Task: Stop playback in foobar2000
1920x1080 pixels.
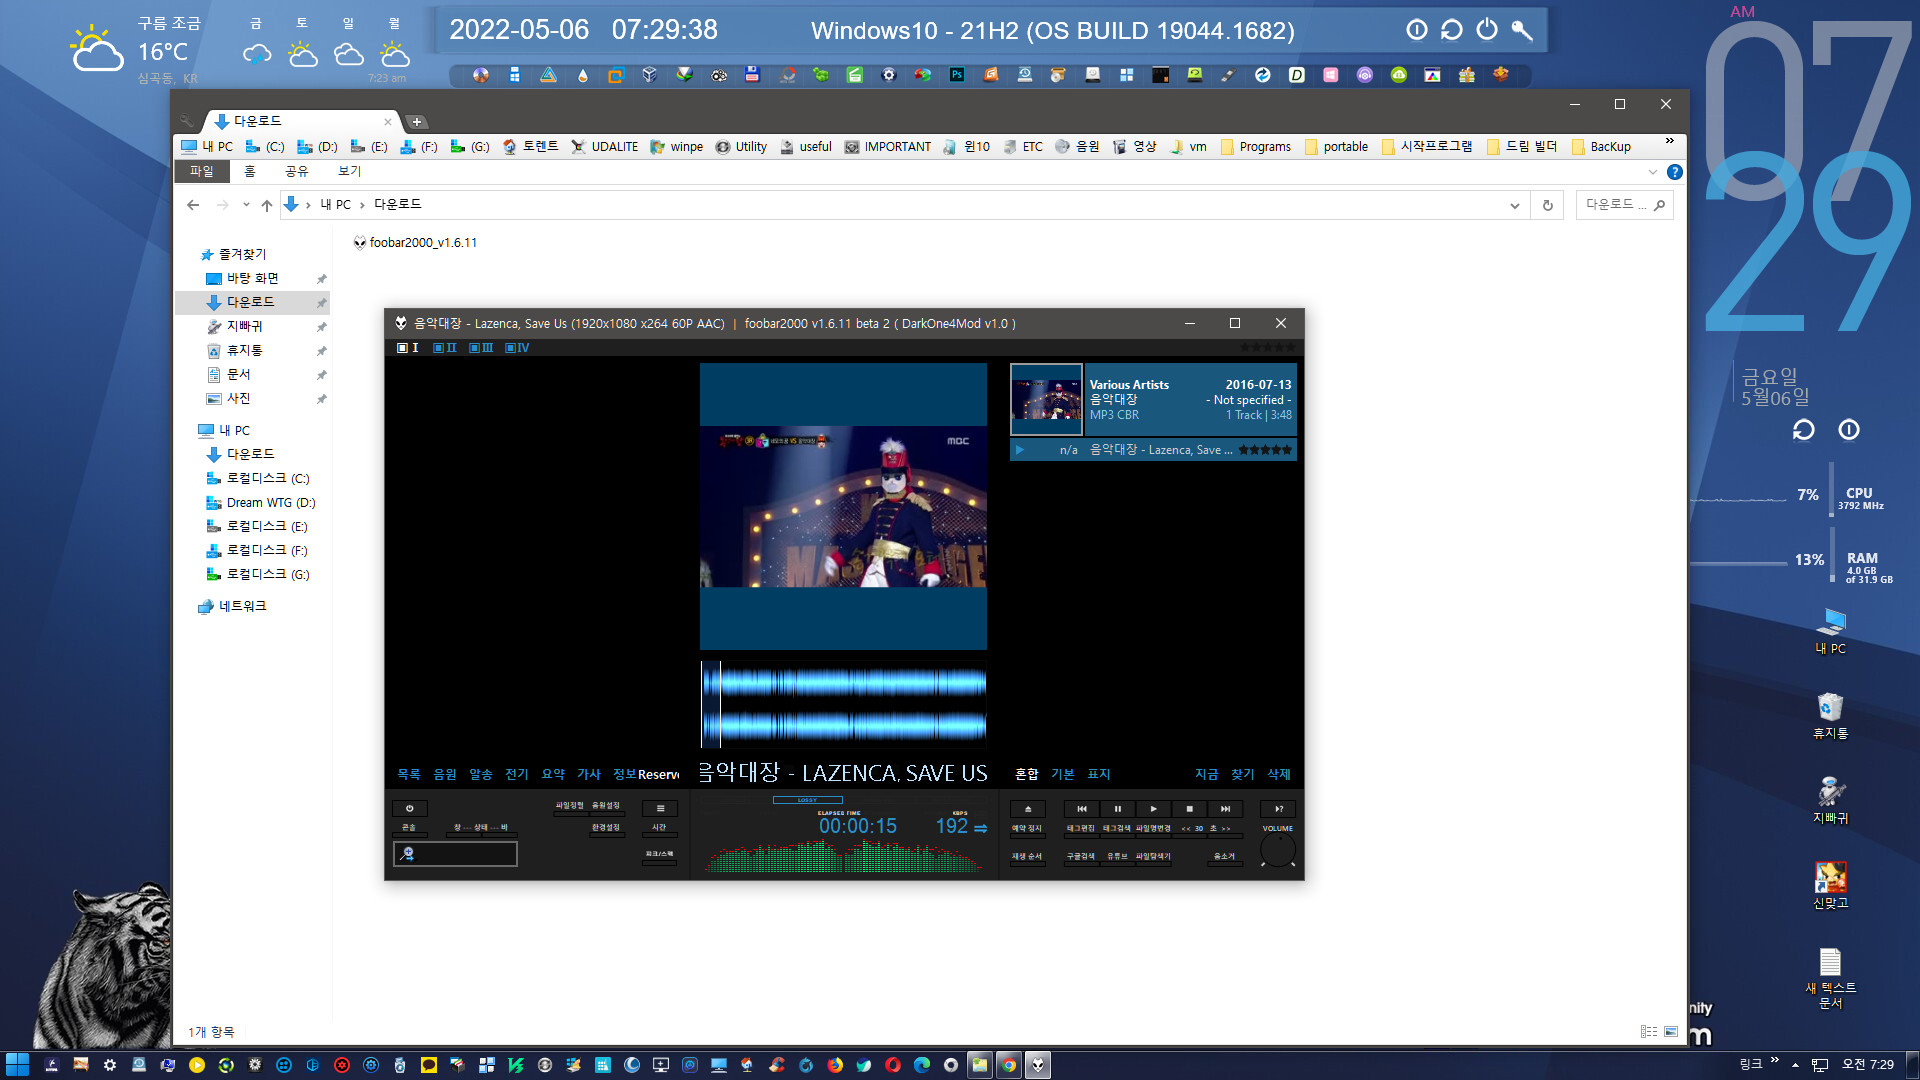Action: pos(1189,809)
